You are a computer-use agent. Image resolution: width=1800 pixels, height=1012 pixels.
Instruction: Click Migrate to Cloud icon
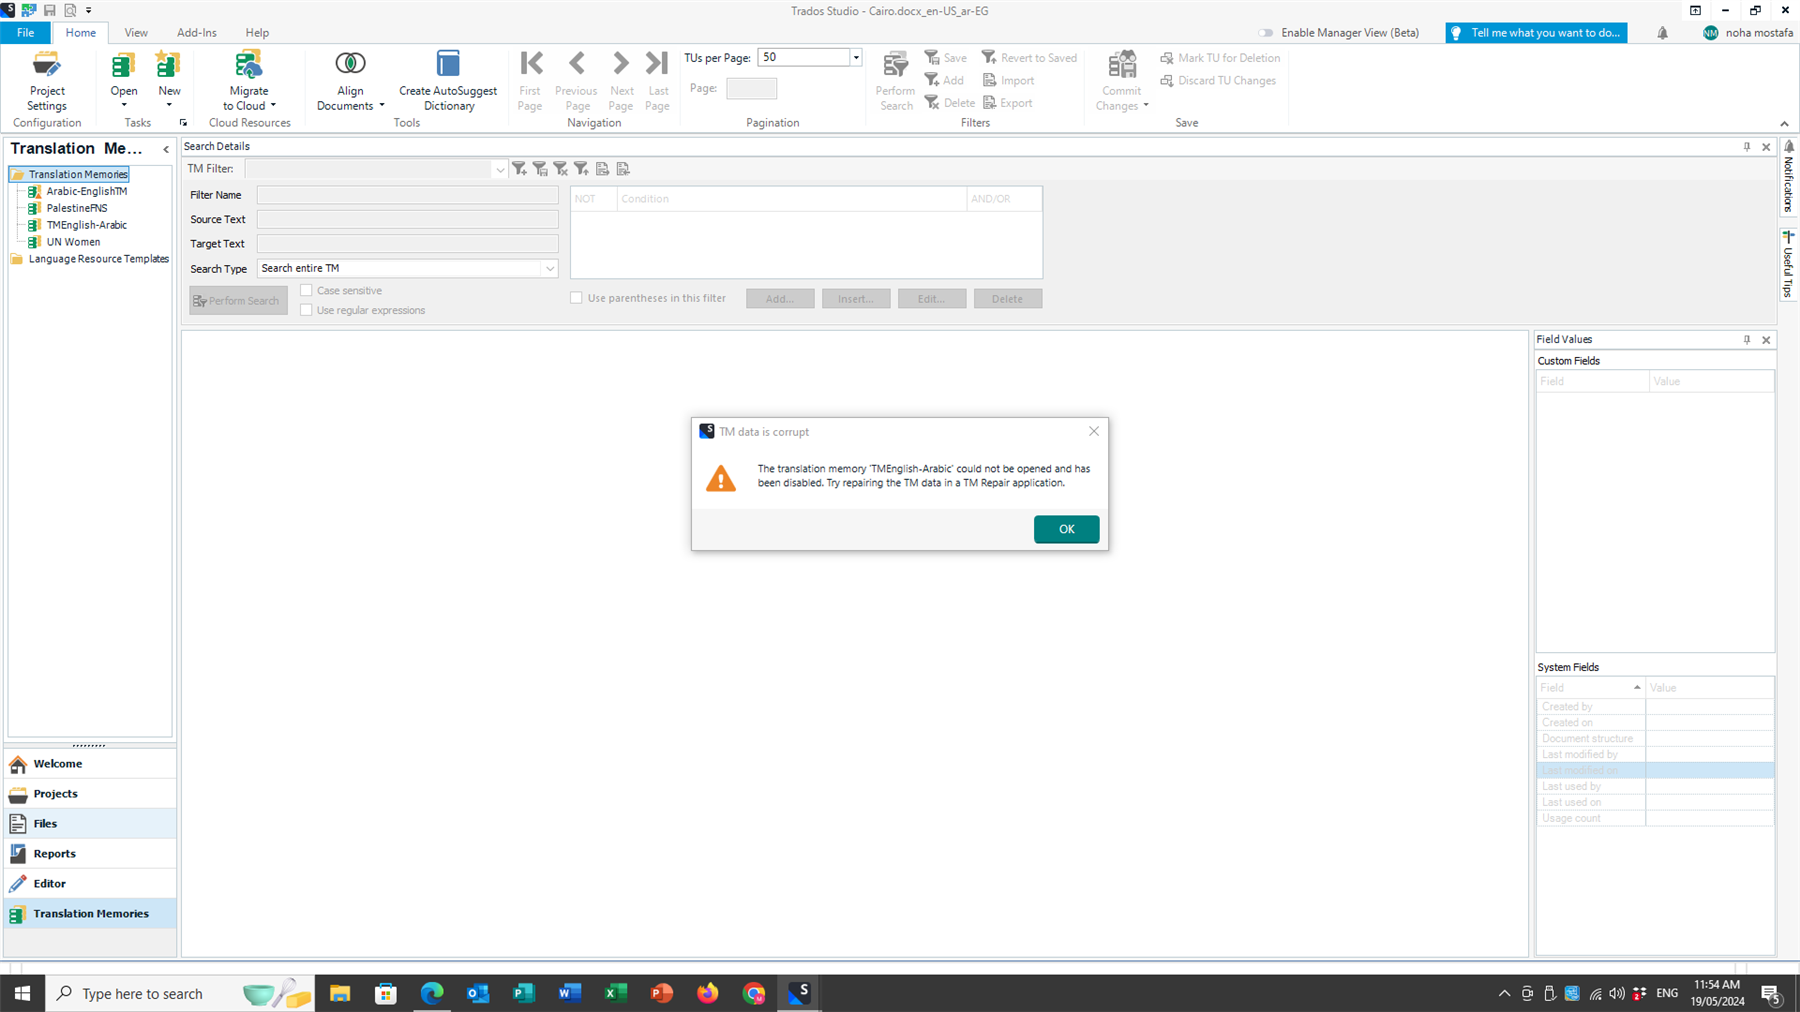coord(248,66)
